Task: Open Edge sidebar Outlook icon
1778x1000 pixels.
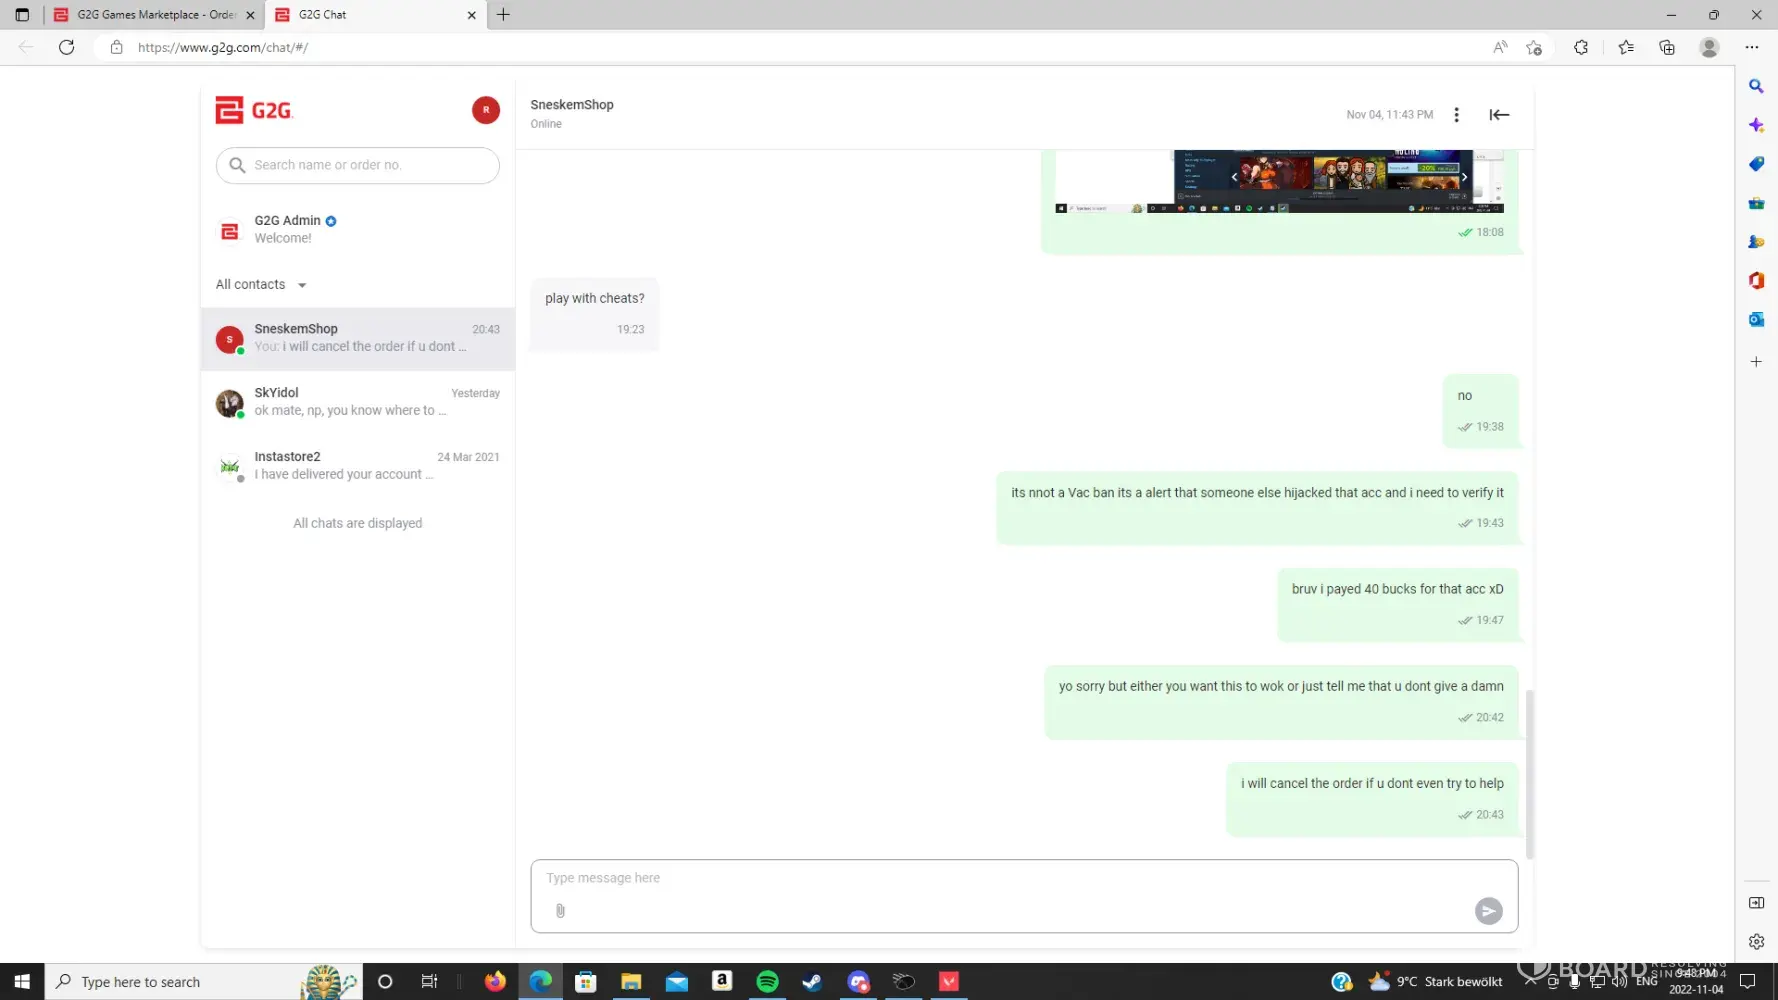Action: pyautogui.click(x=1756, y=320)
